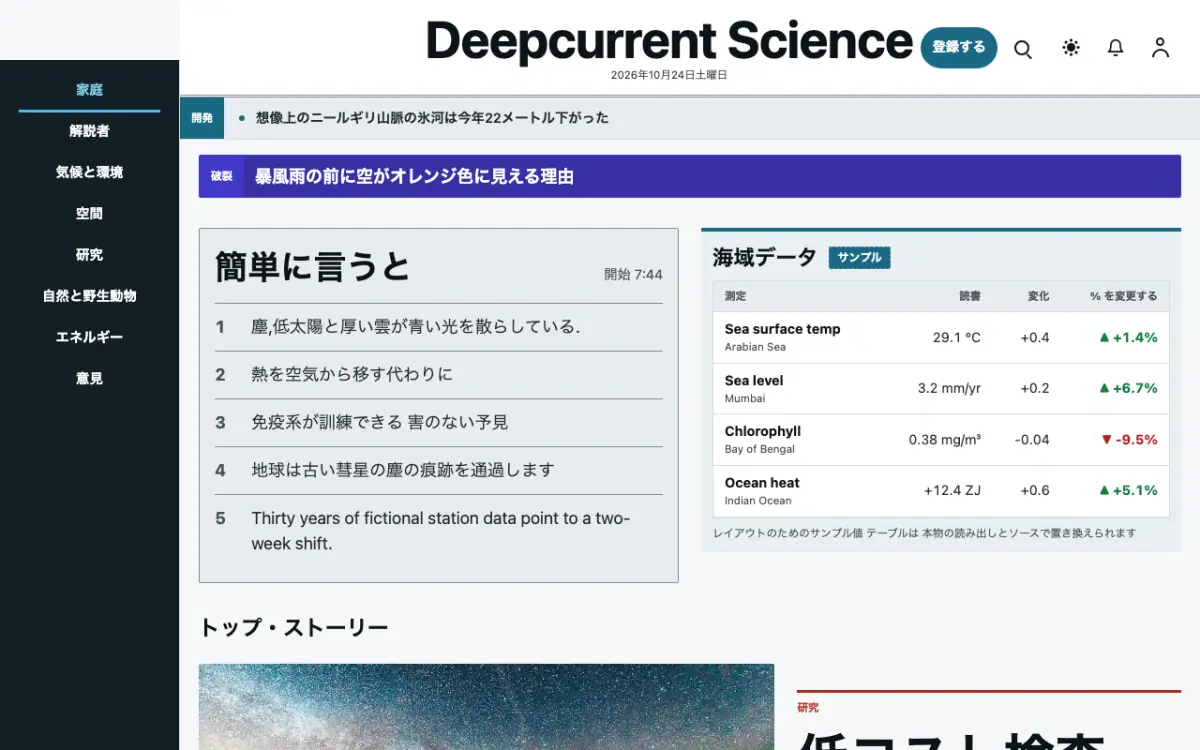The width and height of the screenshot is (1200, 750).
Task: Click the +1.4% change value
Action: coord(1128,338)
